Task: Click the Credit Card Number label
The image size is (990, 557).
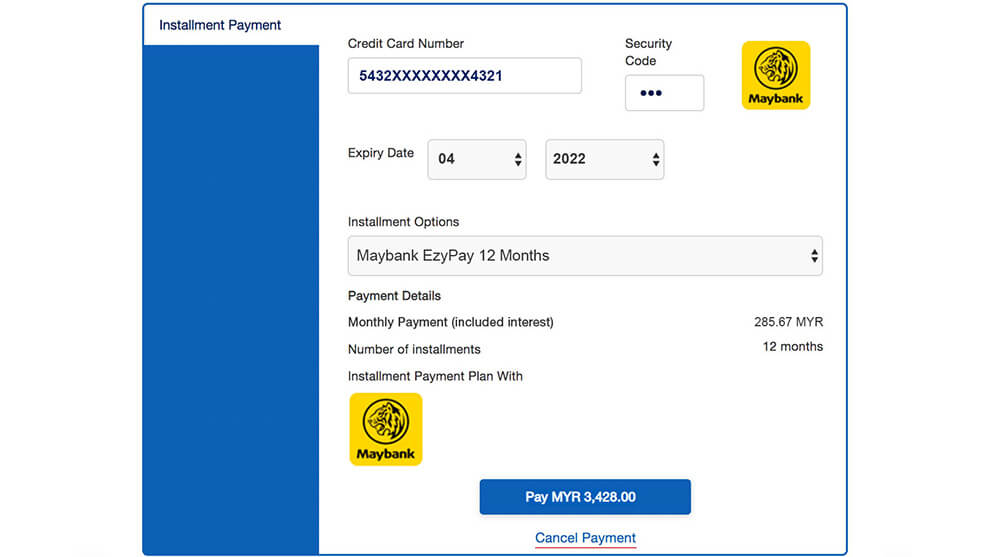Action: [x=405, y=44]
